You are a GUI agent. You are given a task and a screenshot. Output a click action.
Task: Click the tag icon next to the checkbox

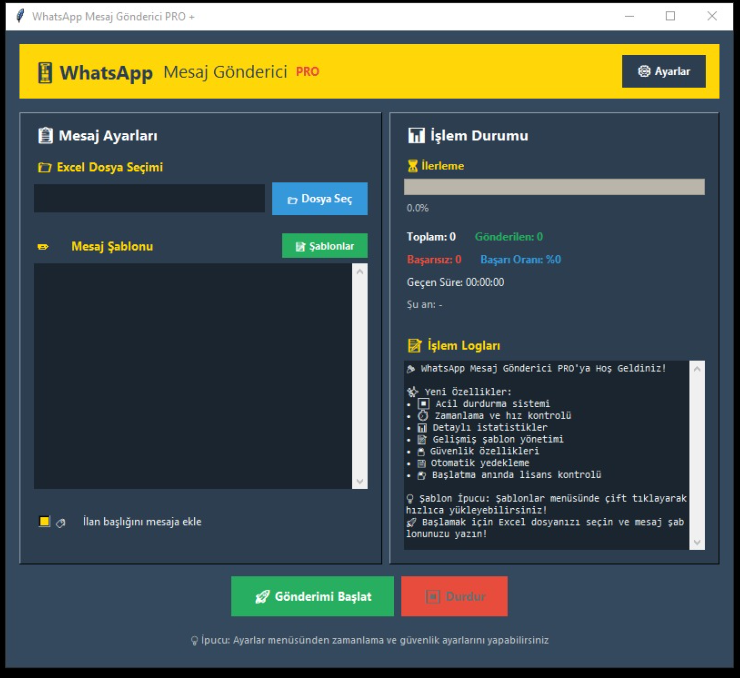point(60,523)
